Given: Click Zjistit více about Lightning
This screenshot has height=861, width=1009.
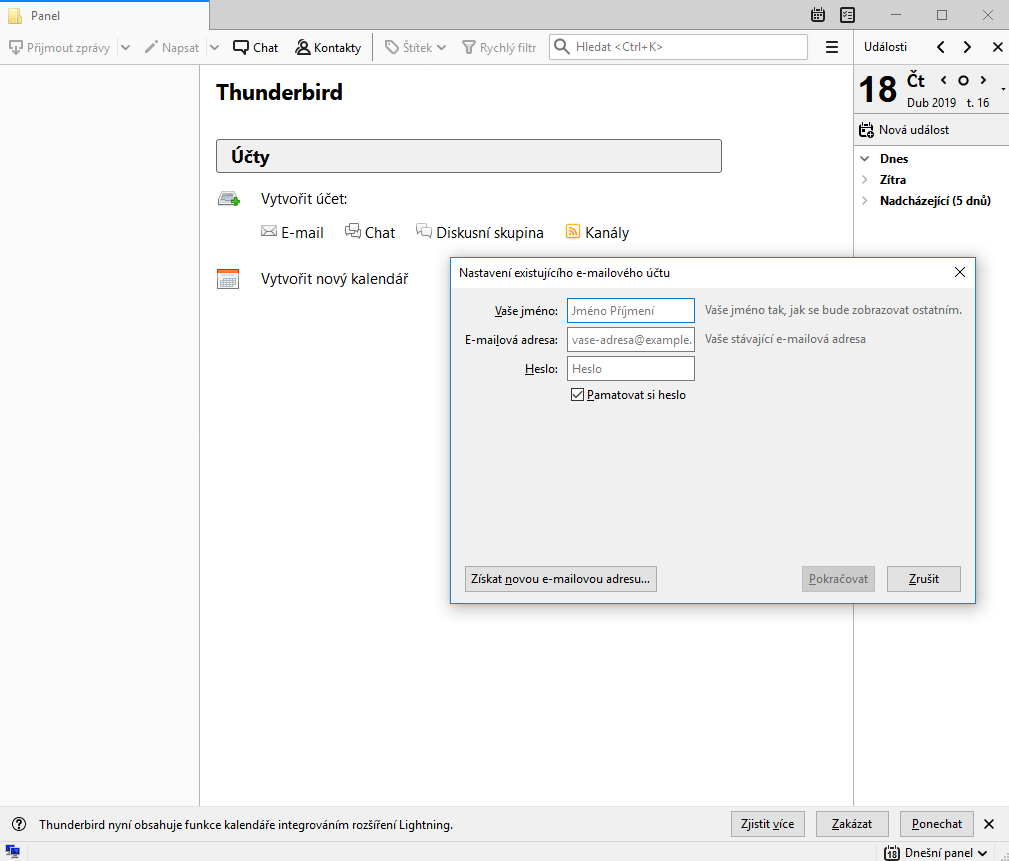Looking at the screenshot, I should pyautogui.click(x=768, y=824).
